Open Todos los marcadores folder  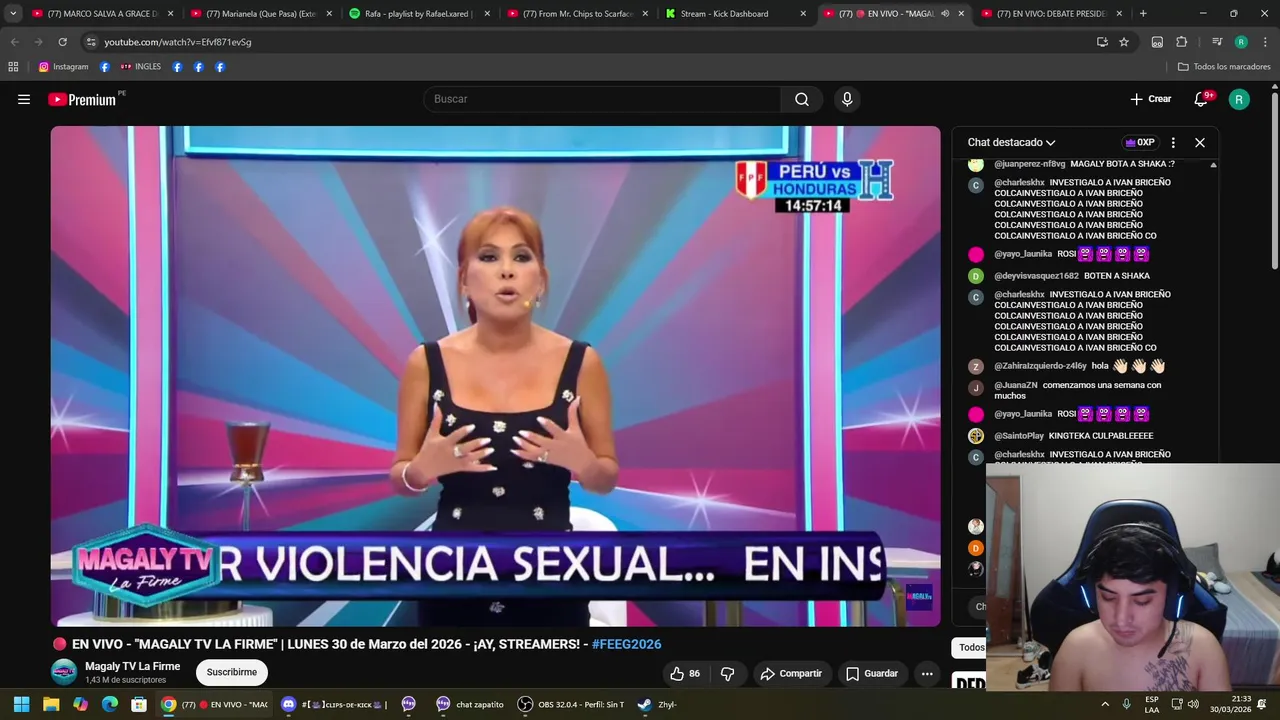1224,67
